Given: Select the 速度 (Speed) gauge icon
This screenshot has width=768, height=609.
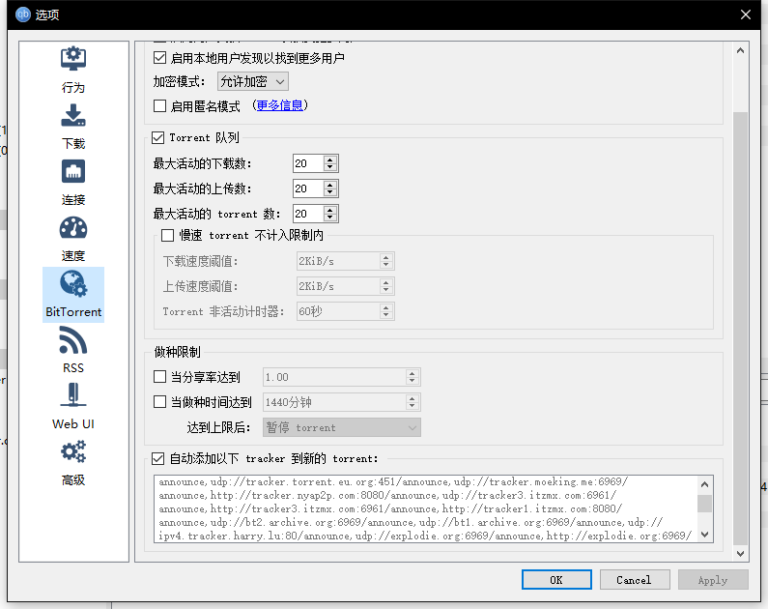Looking at the screenshot, I should (x=73, y=227).
